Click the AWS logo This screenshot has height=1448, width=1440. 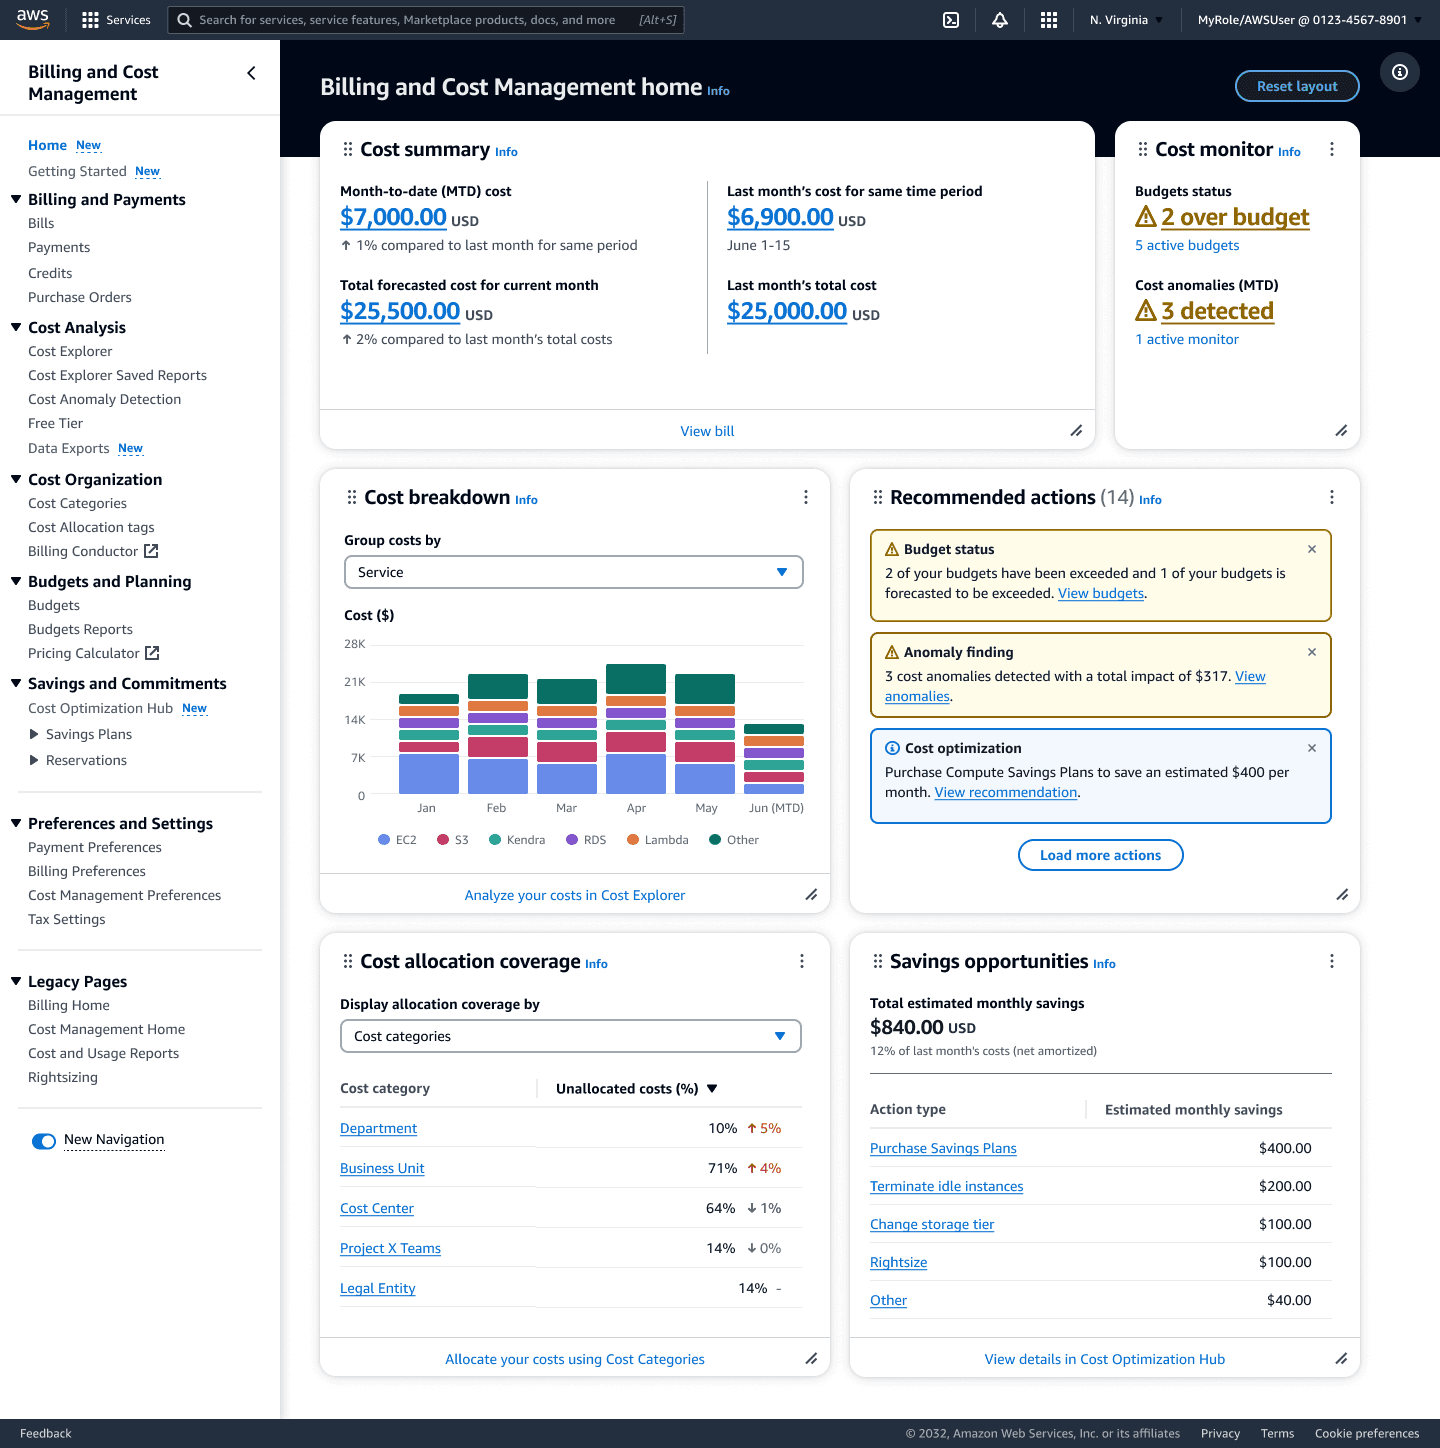tap(33, 19)
